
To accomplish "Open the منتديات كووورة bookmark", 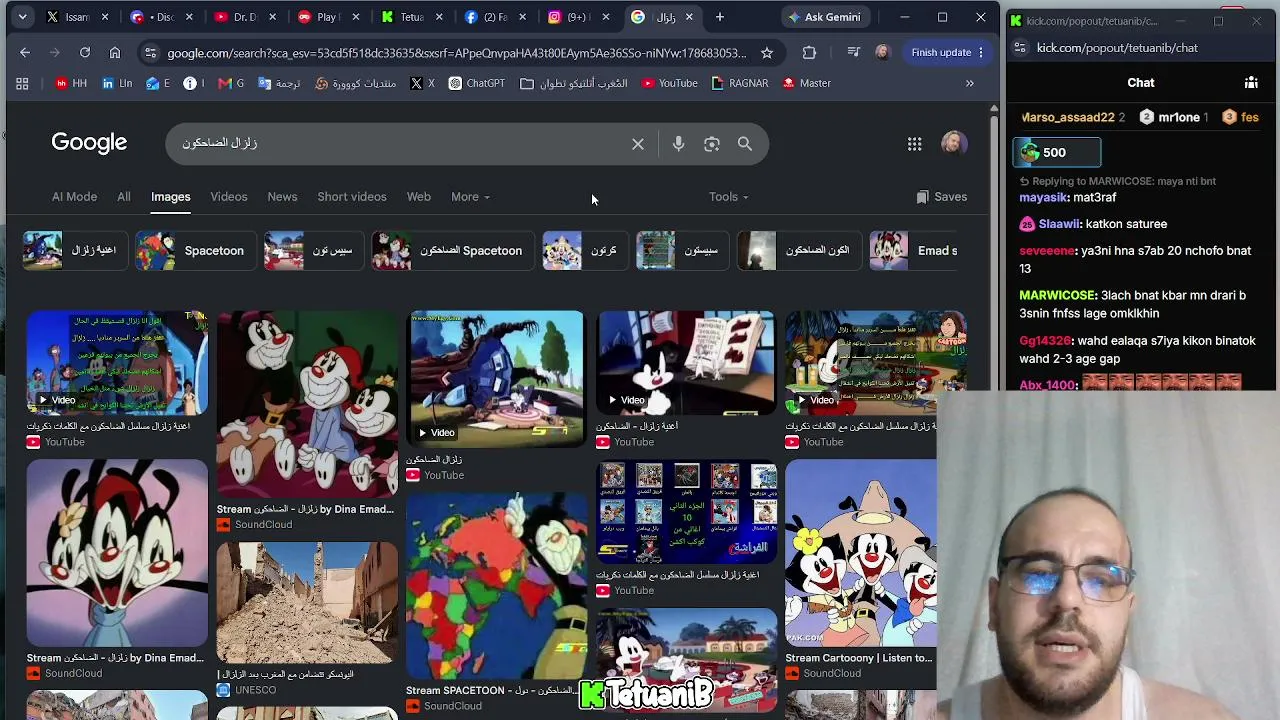I will coord(356,83).
